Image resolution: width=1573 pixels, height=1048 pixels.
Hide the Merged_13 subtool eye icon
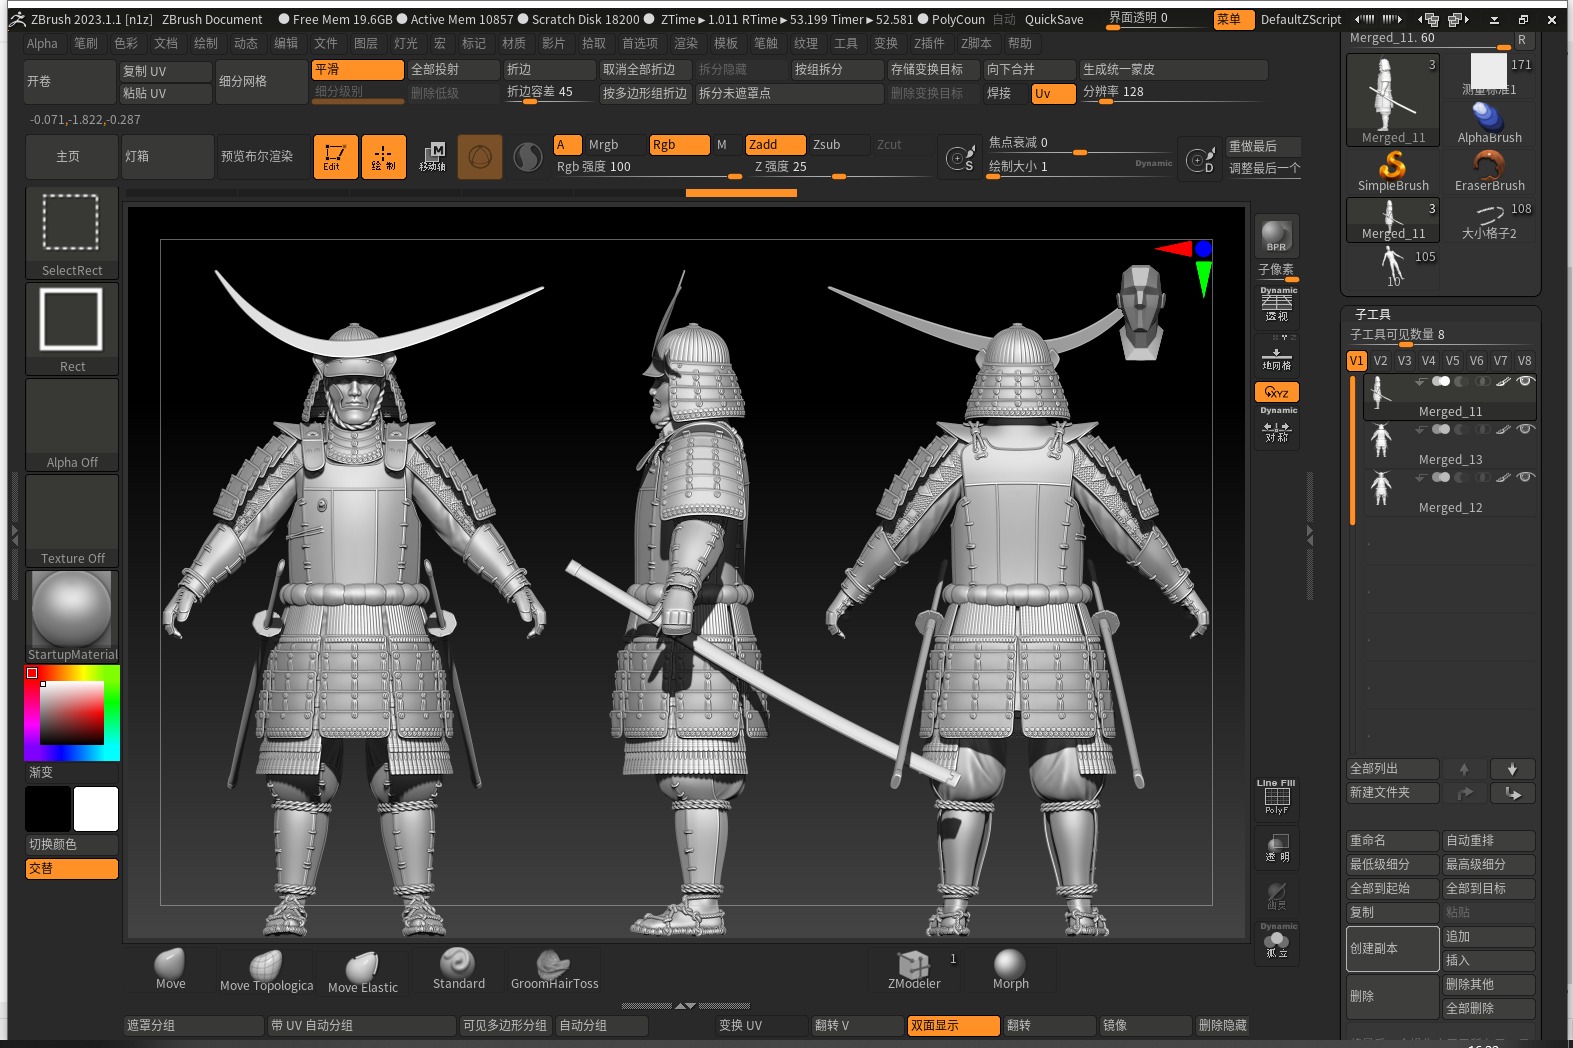tap(1525, 429)
